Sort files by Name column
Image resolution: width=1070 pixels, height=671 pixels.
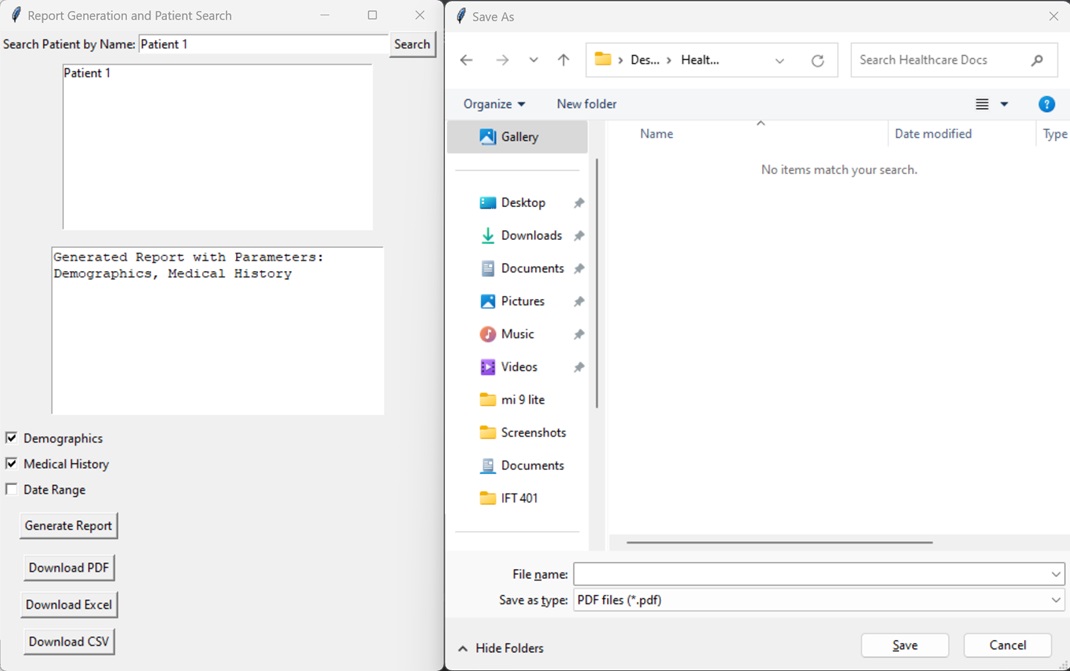656,134
